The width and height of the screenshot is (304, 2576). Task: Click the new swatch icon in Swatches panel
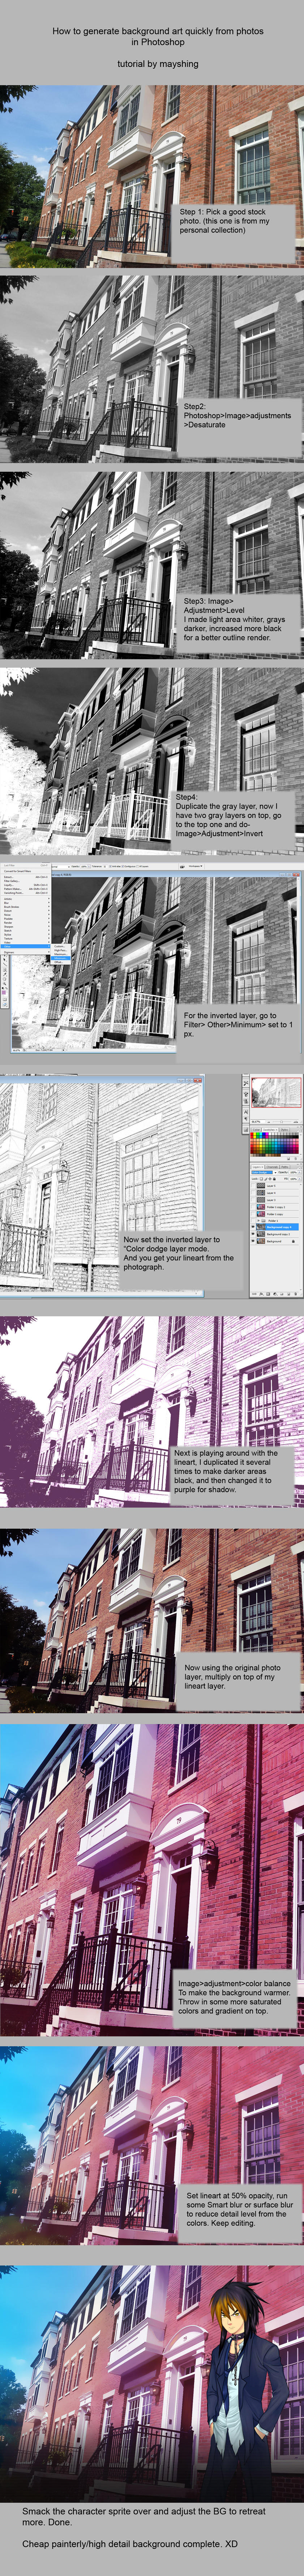coord(288,1159)
